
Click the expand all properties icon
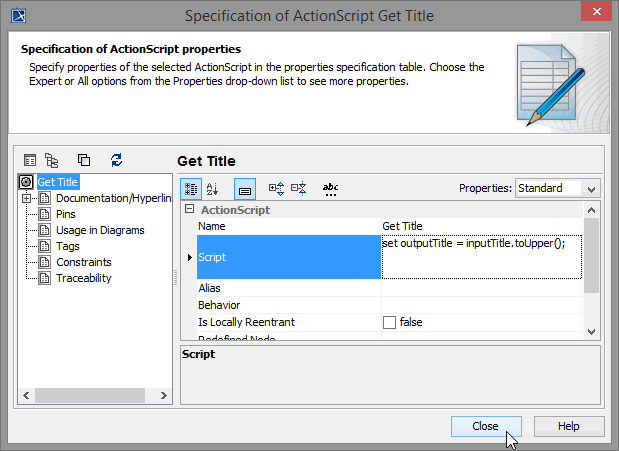point(277,188)
